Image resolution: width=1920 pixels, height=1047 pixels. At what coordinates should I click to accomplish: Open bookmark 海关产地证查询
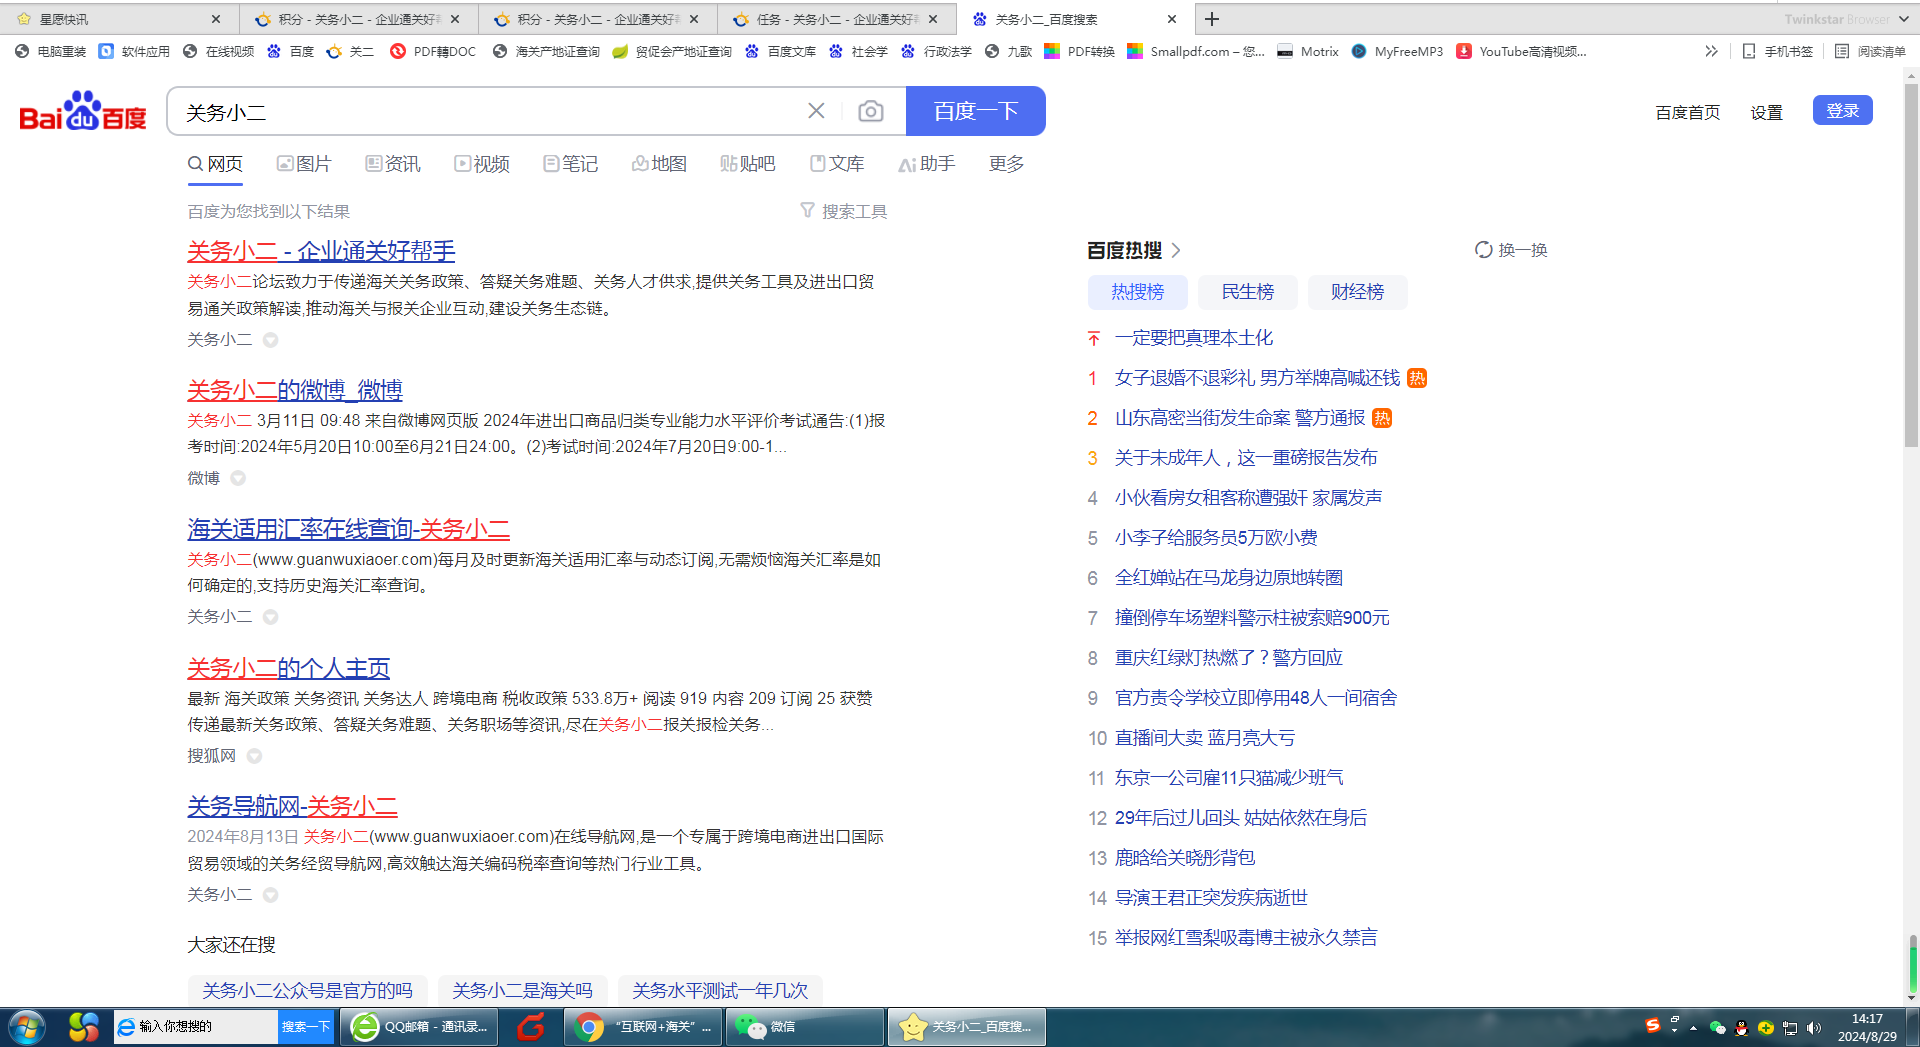click(546, 51)
